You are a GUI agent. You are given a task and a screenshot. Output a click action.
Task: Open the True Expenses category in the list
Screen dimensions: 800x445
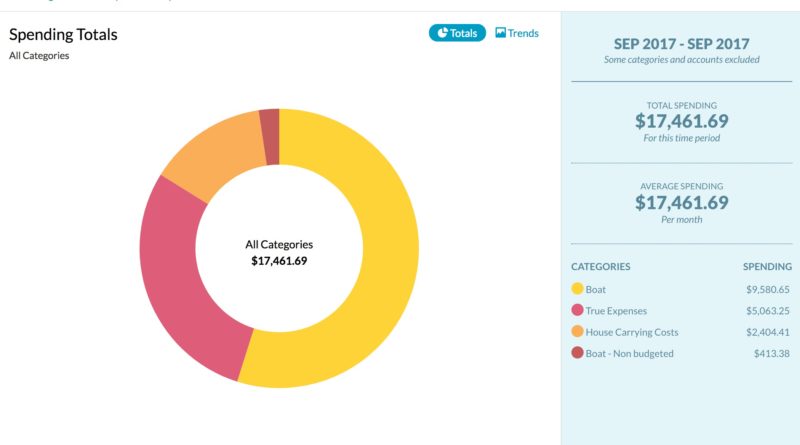click(x=616, y=311)
